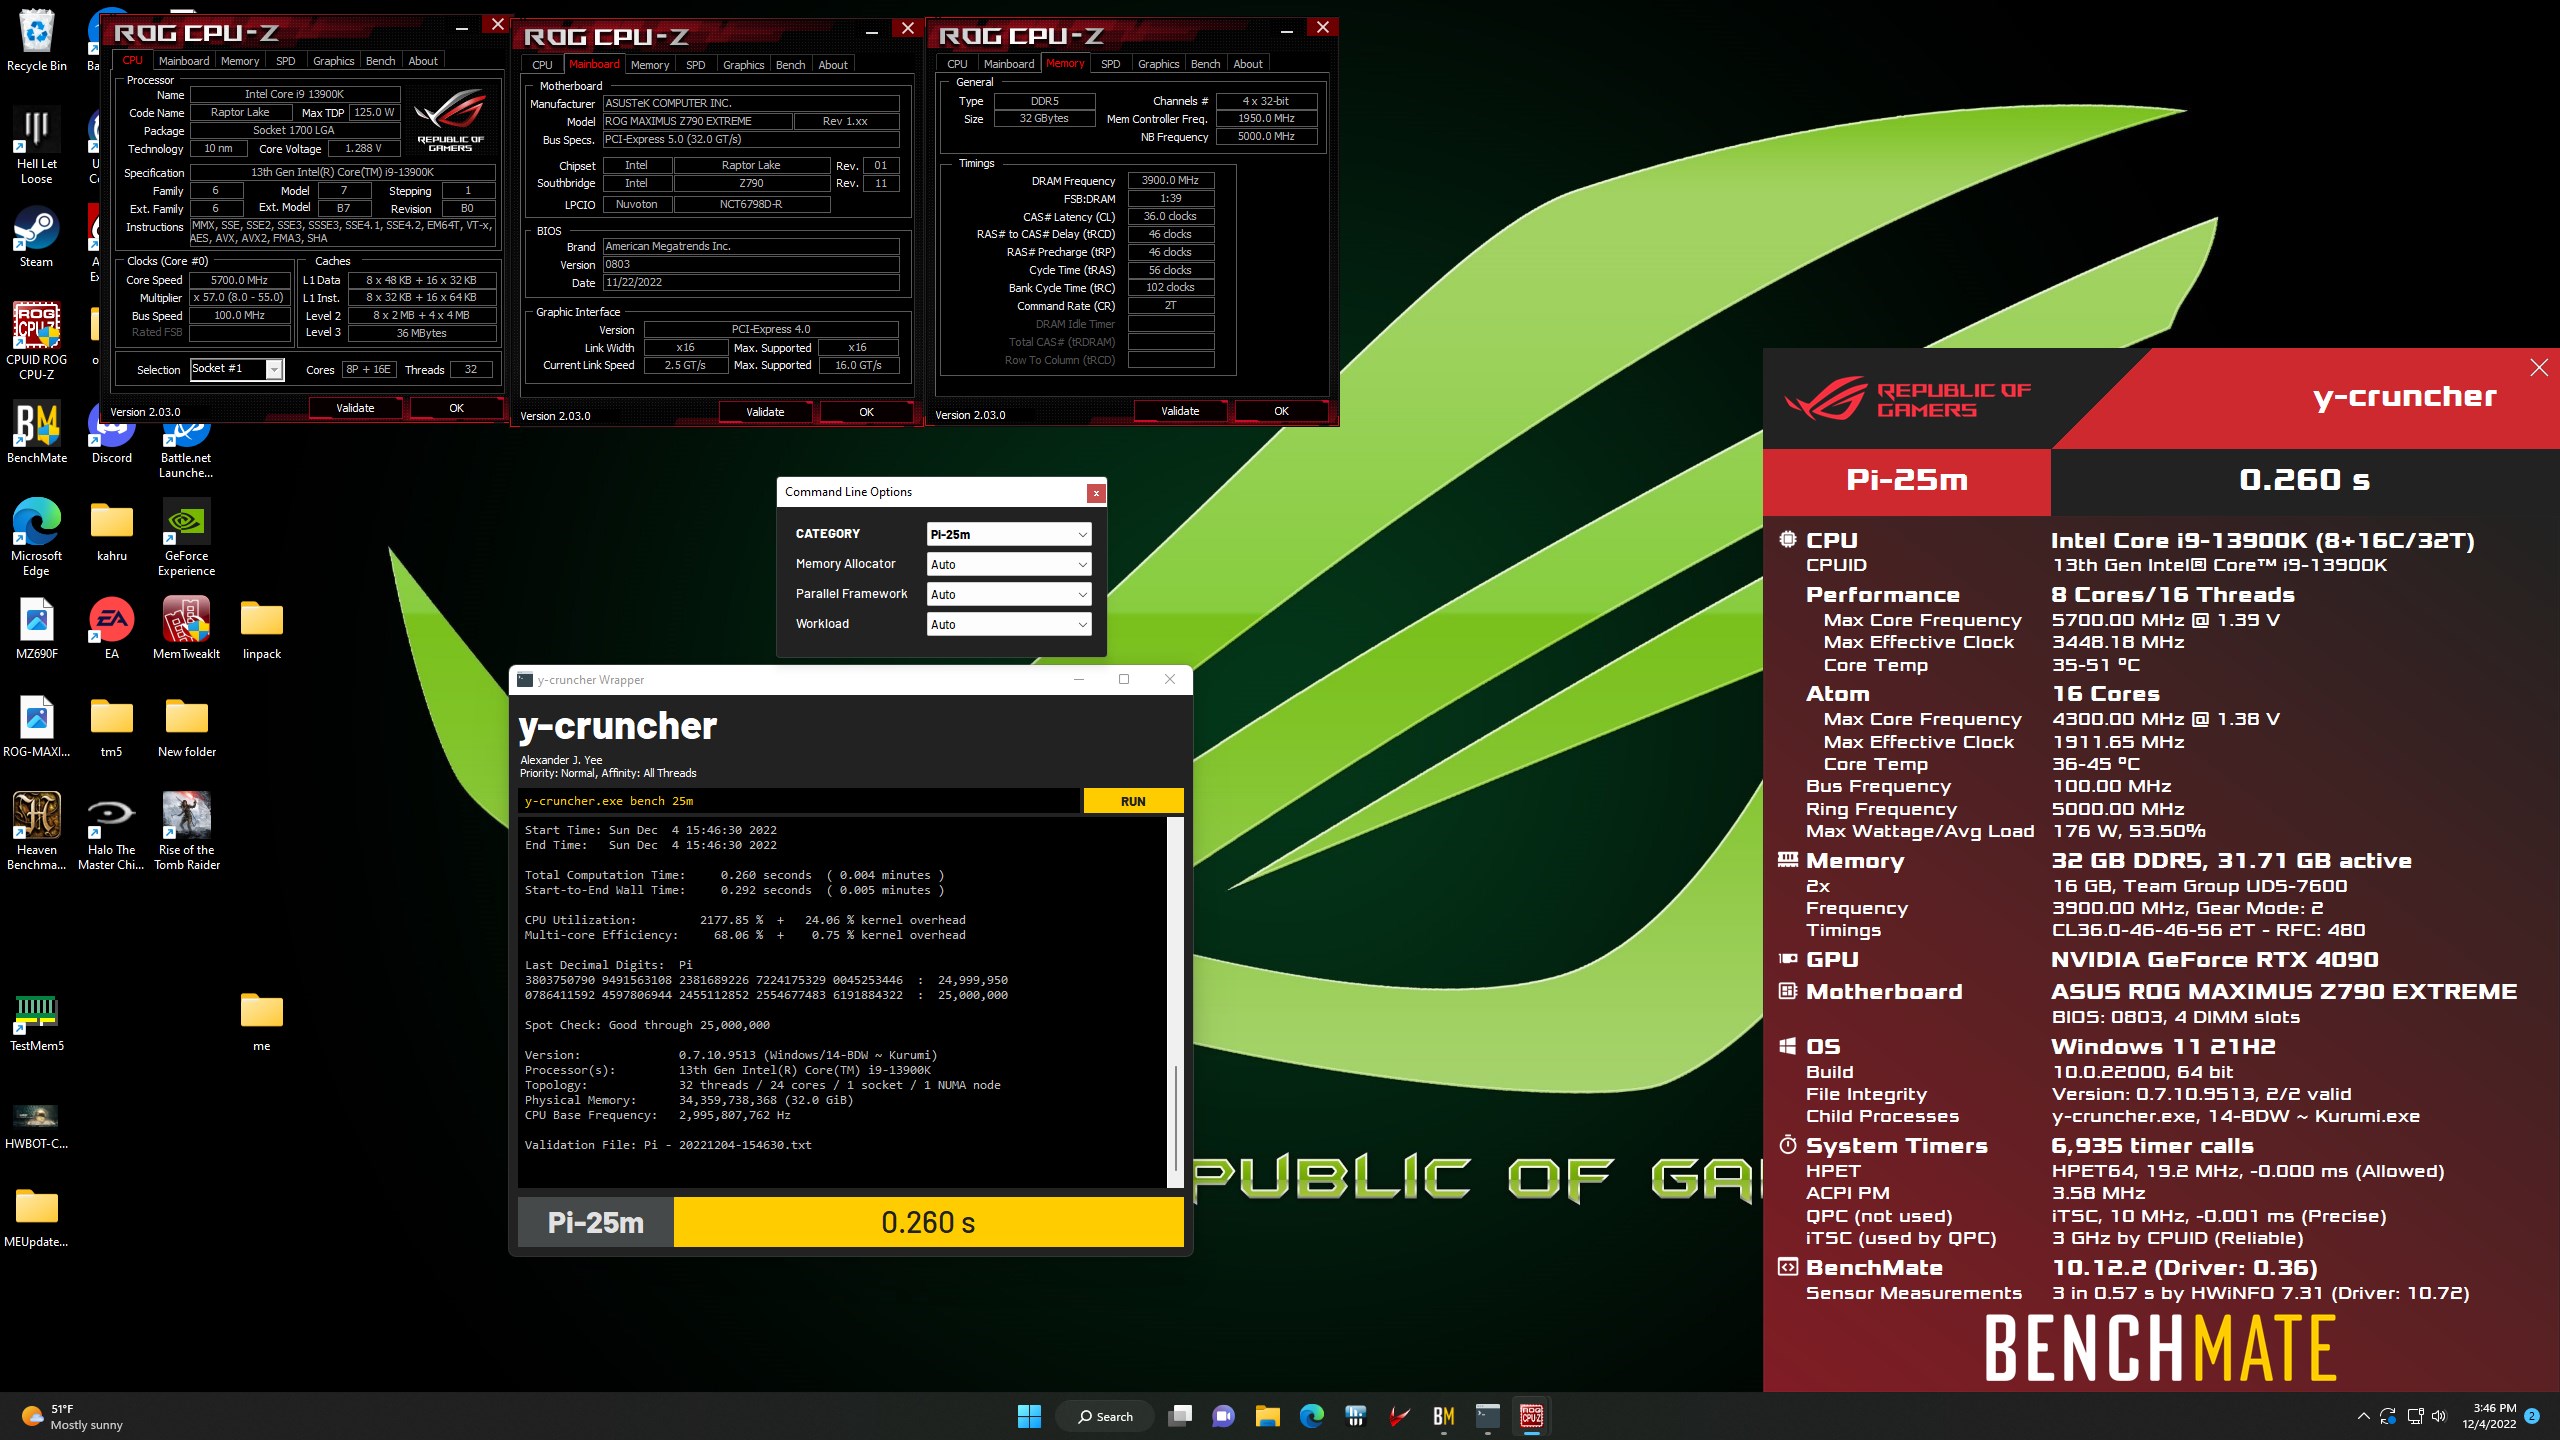2560x1440 pixels.
Task: Open the MZ690F file icon
Action: pos(37,629)
